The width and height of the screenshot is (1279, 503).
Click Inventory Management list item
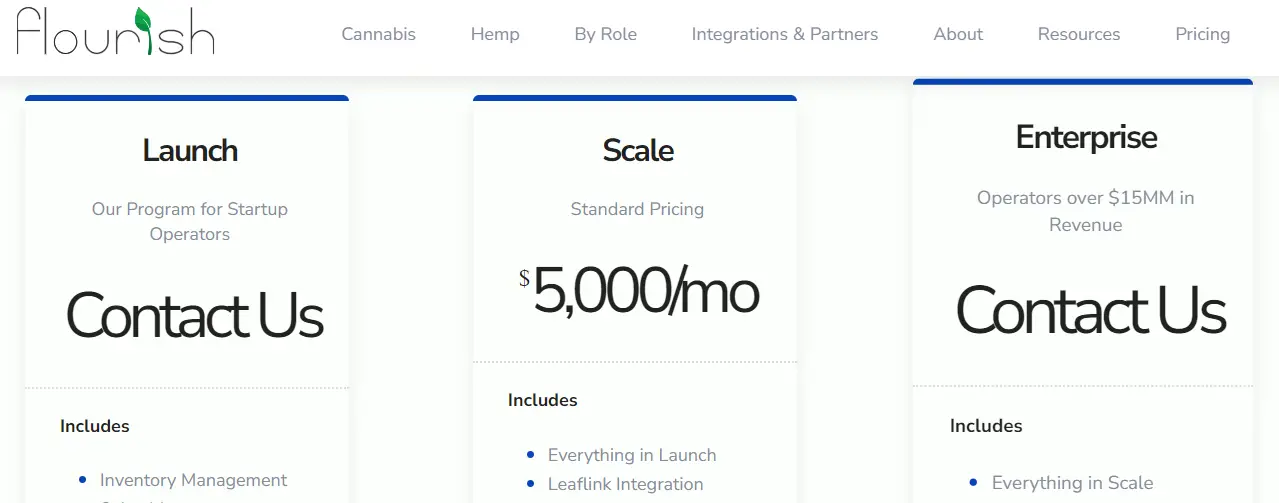[x=193, y=480]
